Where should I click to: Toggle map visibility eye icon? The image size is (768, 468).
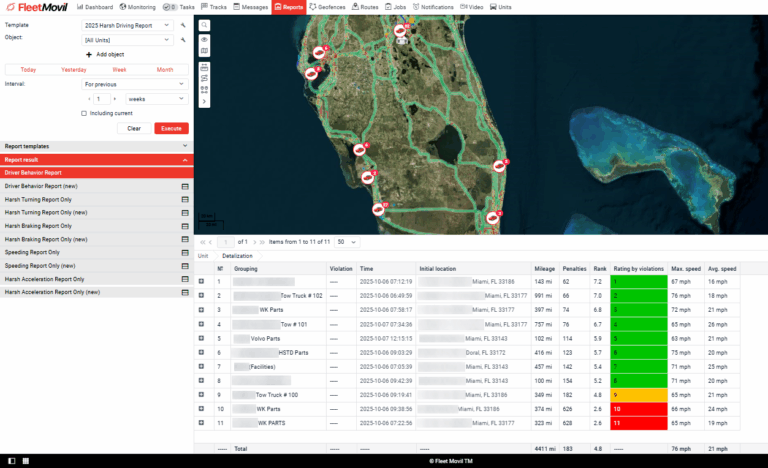[x=204, y=39]
